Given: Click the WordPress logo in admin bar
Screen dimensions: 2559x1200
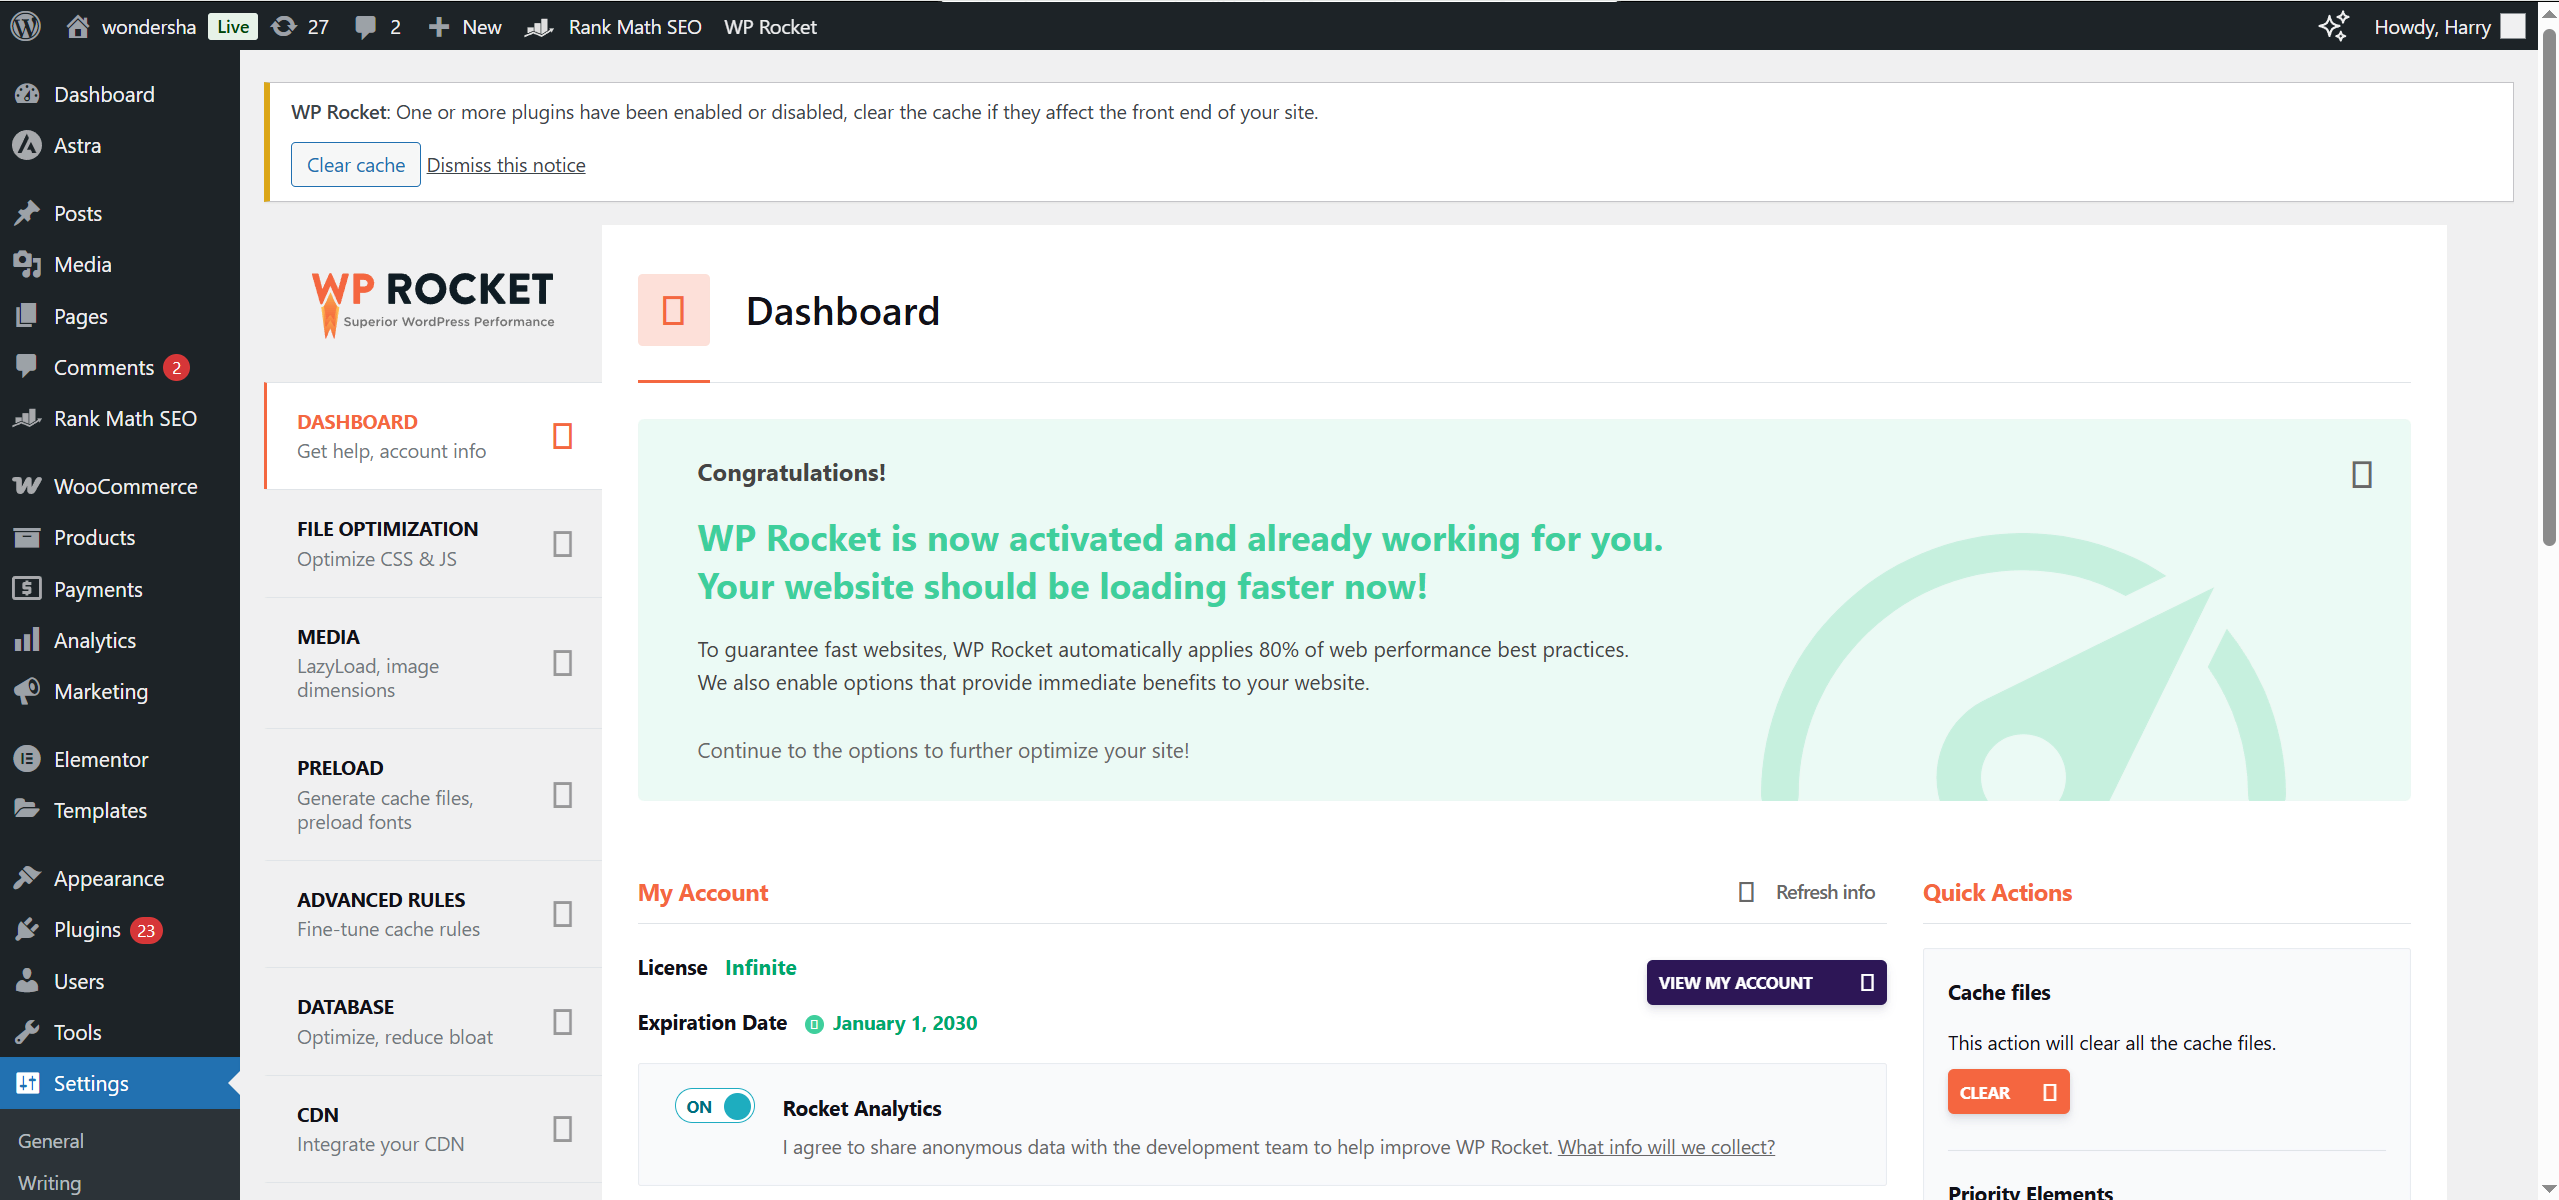Looking at the screenshot, I should (x=25, y=26).
